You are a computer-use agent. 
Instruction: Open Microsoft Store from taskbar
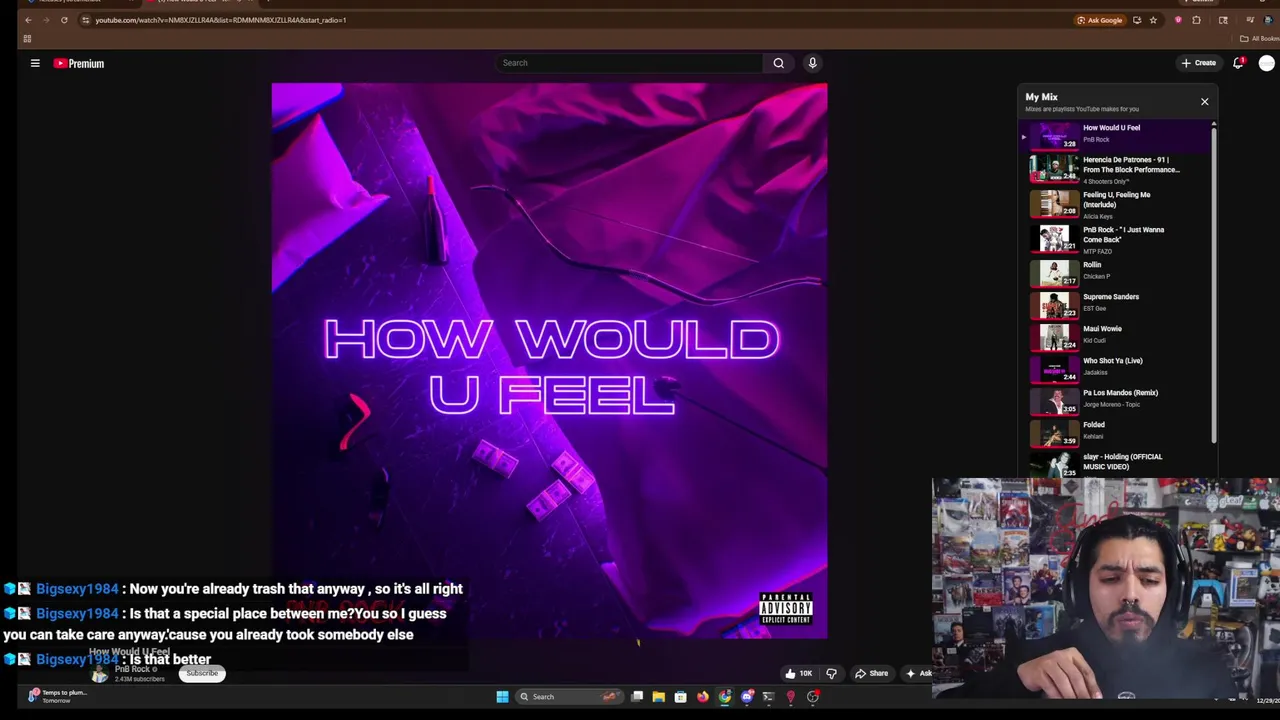(680, 697)
